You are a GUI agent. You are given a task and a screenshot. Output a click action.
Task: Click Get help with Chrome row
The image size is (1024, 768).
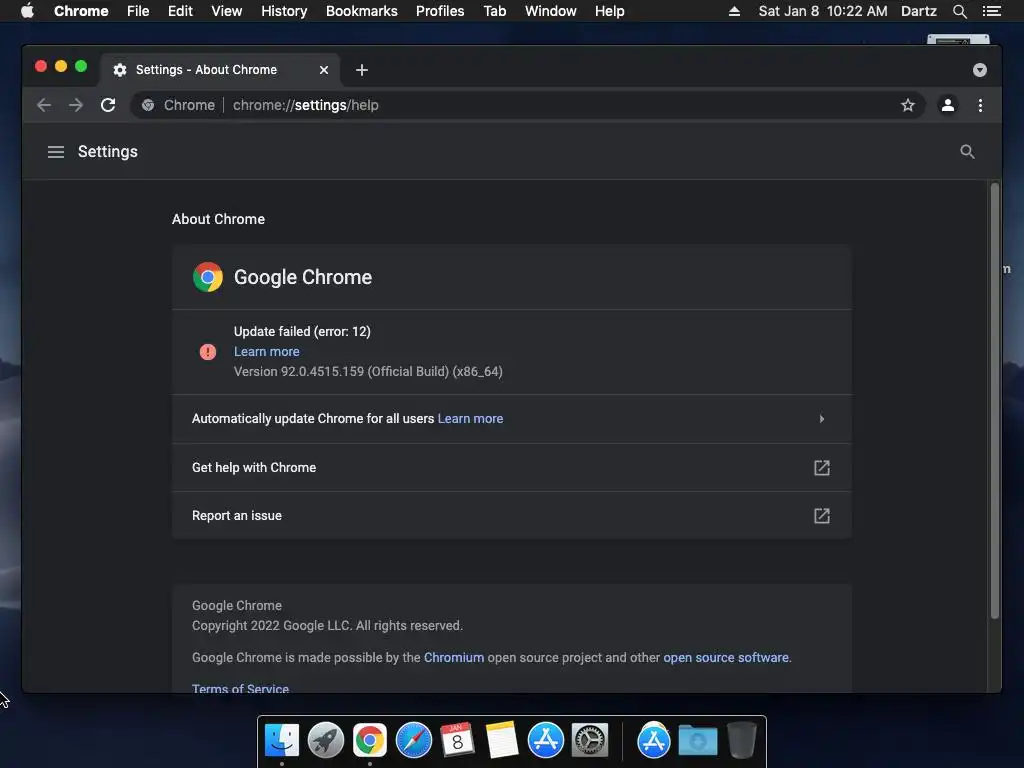point(512,468)
